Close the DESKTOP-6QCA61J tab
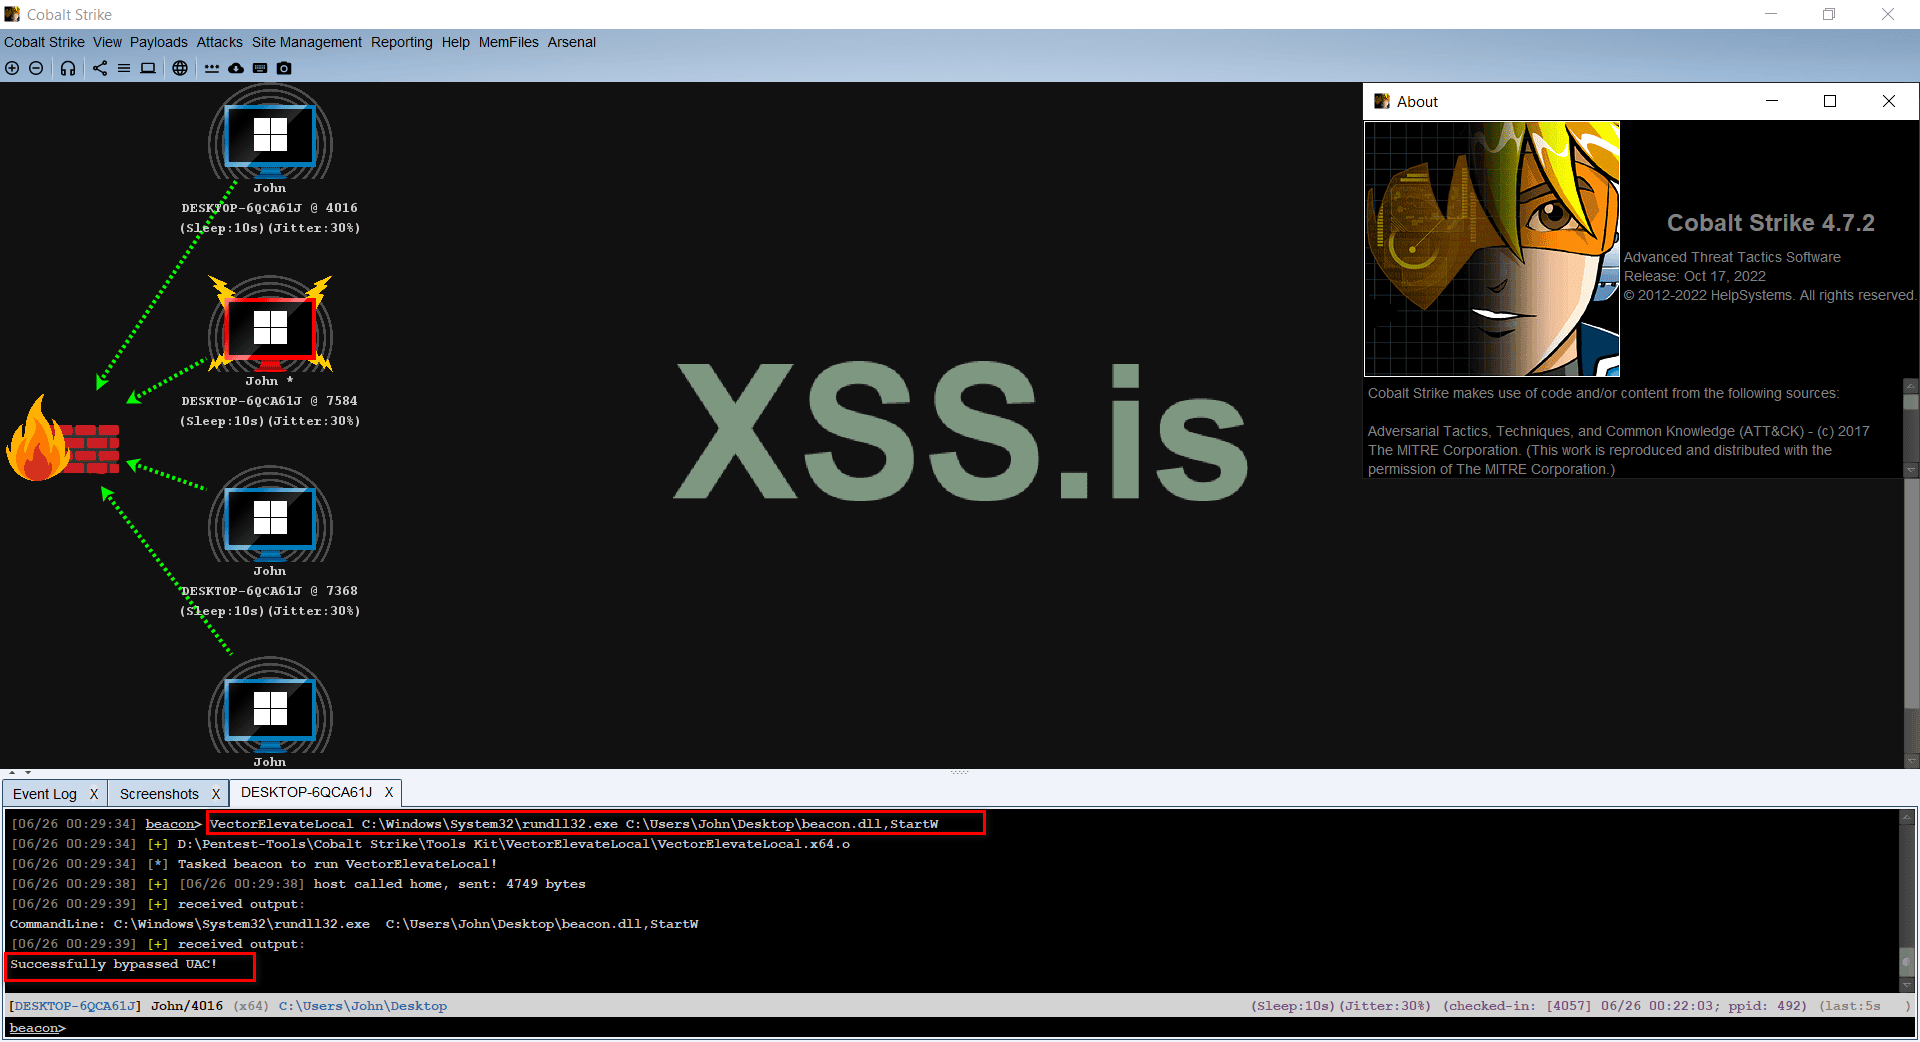This screenshot has height=1042, width=1920. (389, 792)
